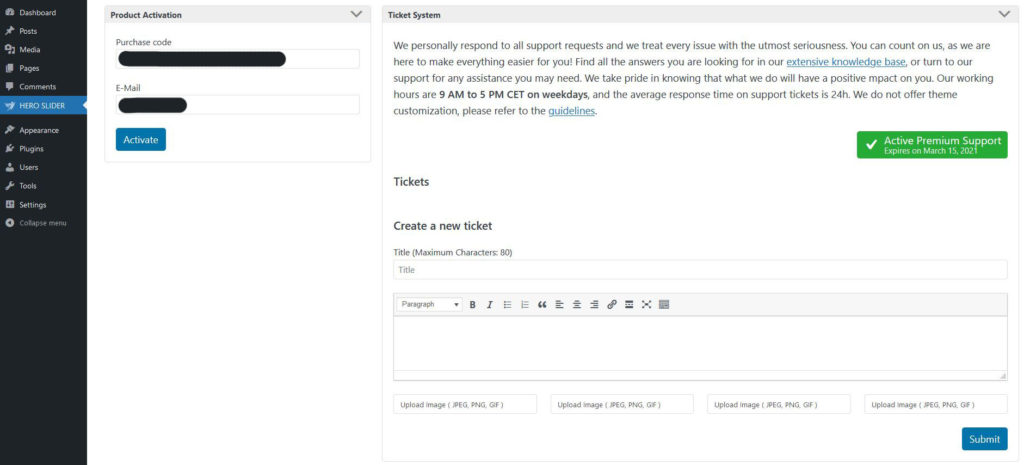Toggle the toolbar kitchen sink
Image resolution: width=1024 pixels, height=465 pixels.
coord(664,304)
